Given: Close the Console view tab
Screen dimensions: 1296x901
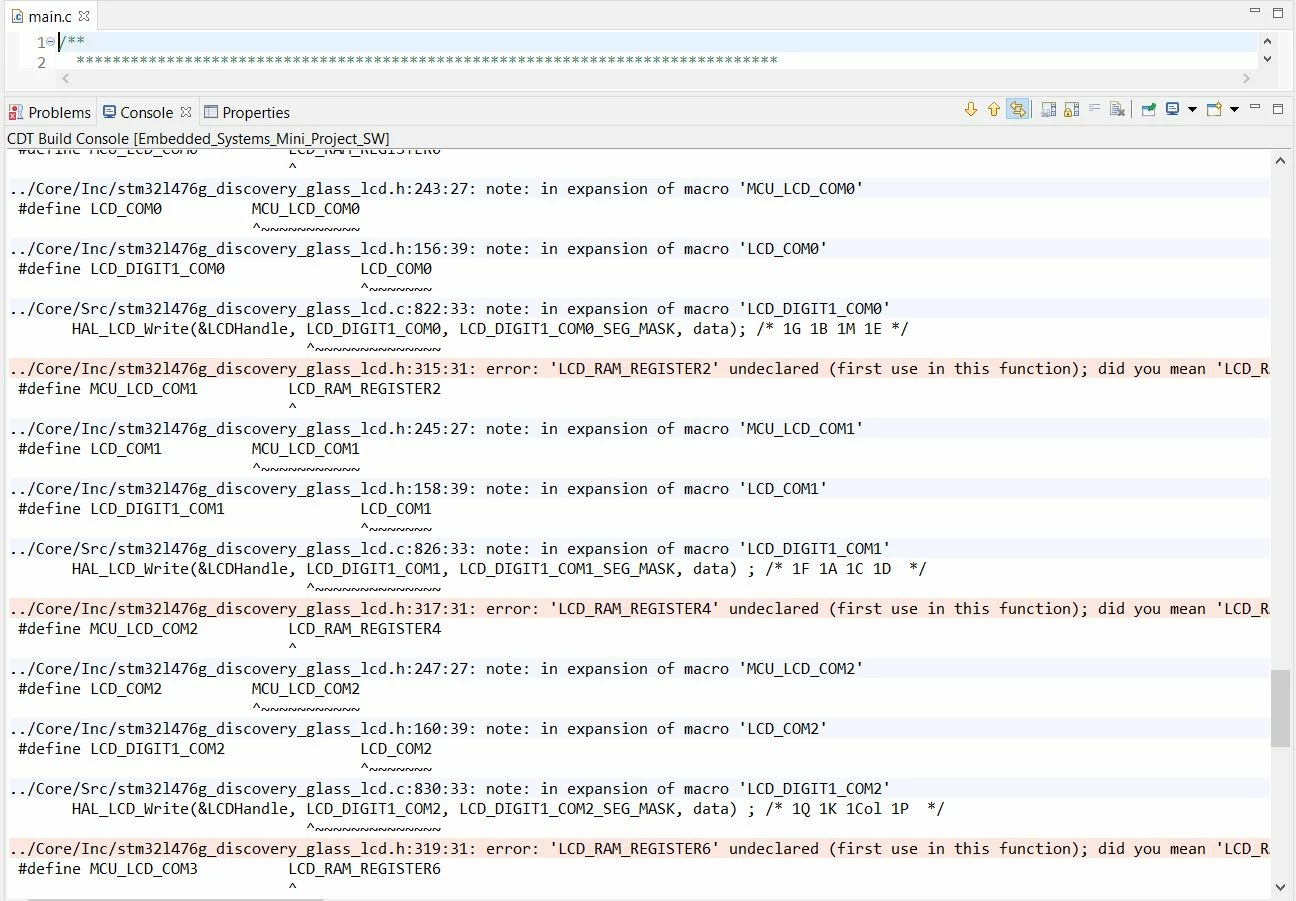Looking at the screenshot, I should point(185,112).
